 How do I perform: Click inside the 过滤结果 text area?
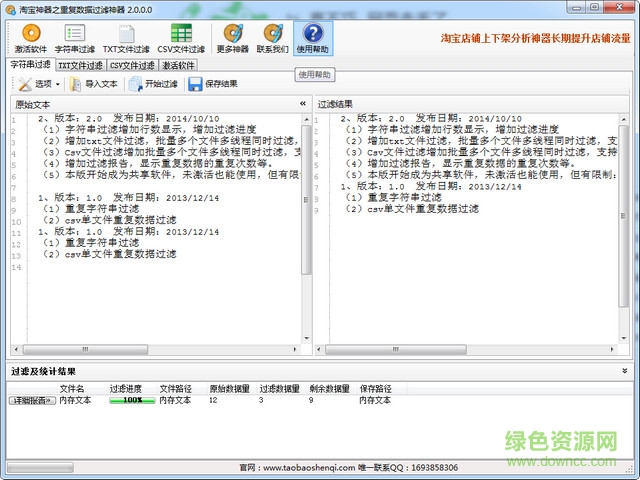470,270
